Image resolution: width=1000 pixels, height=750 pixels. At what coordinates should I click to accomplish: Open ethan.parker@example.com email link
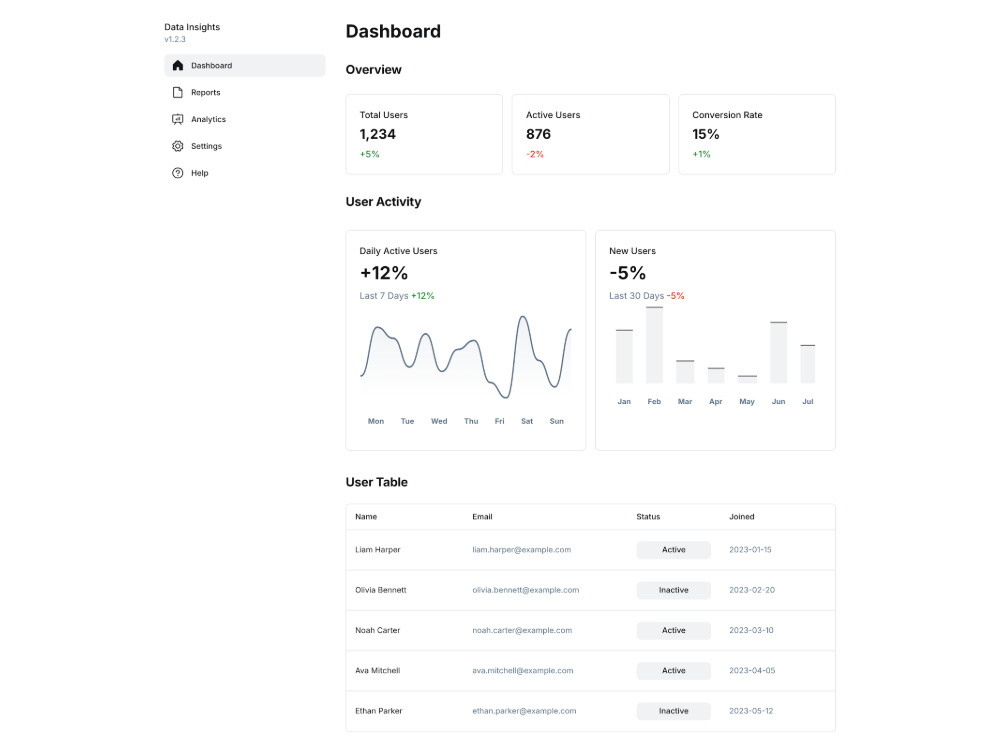524,711
